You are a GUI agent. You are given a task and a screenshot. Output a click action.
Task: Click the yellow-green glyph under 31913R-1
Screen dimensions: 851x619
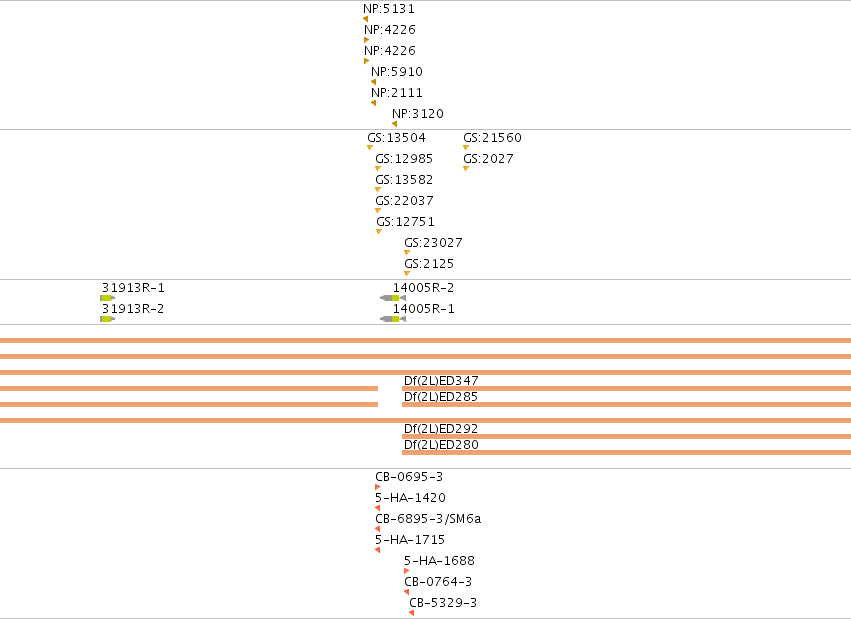click(107, 298)
